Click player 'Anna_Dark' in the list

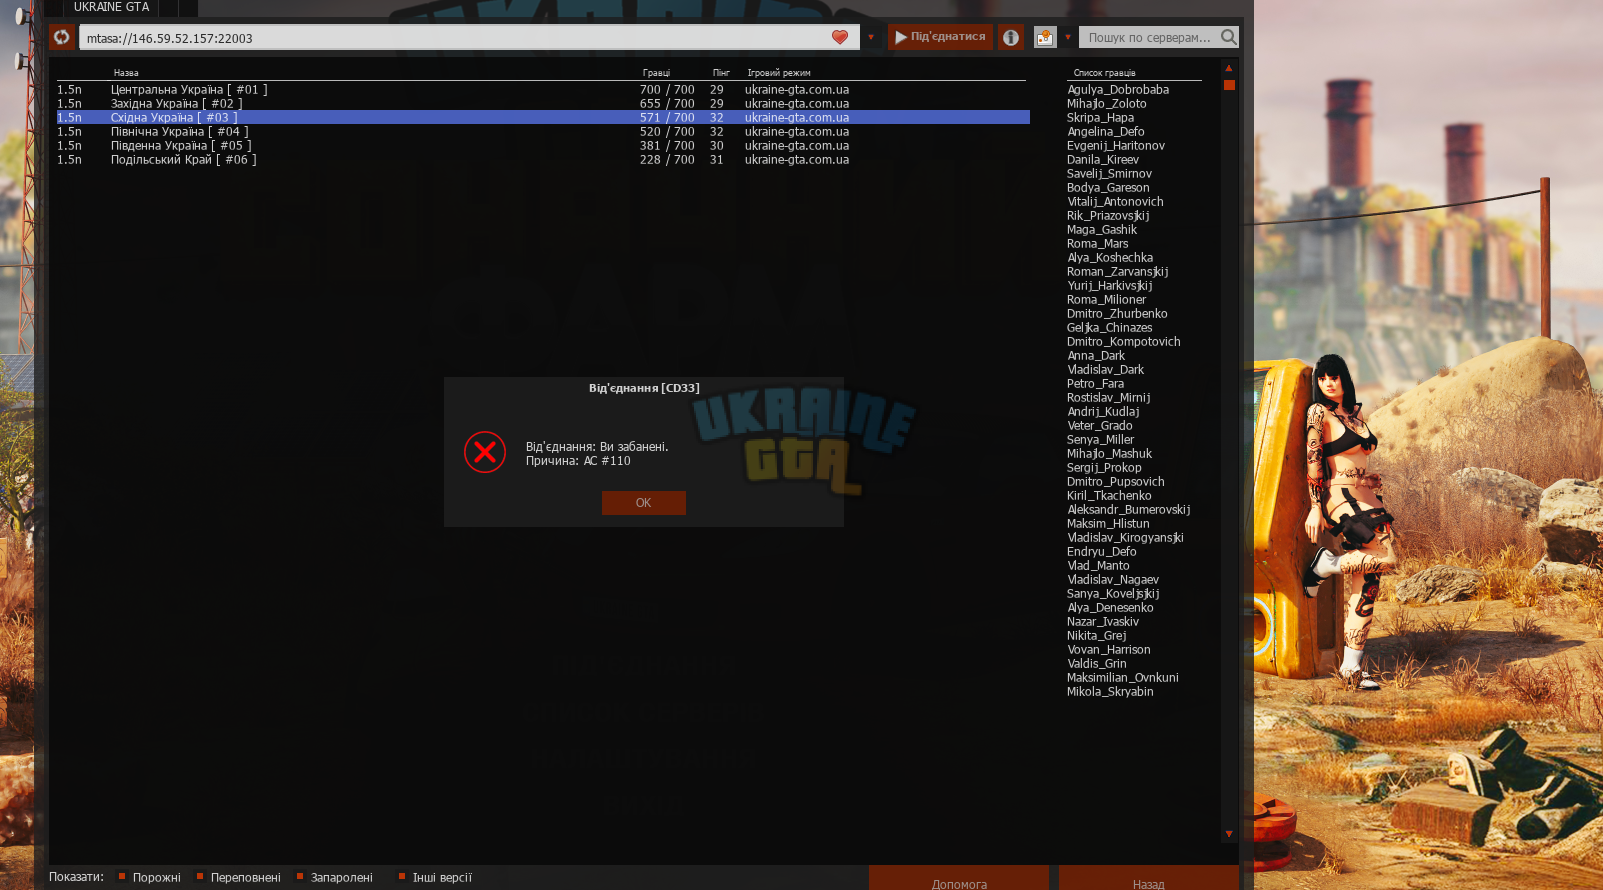[1096, 355]
